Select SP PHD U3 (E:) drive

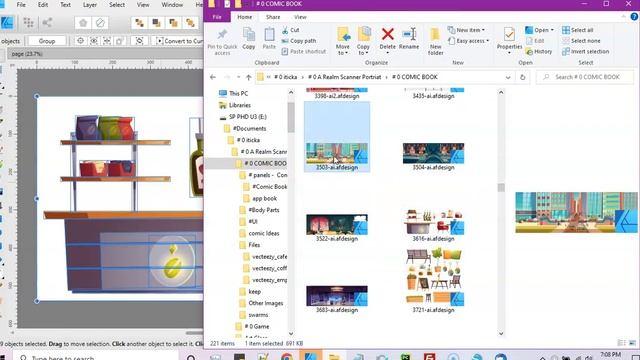coord(247,117)
